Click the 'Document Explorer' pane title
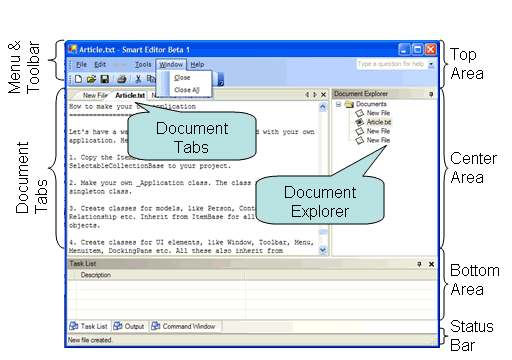 click(361, 94)
